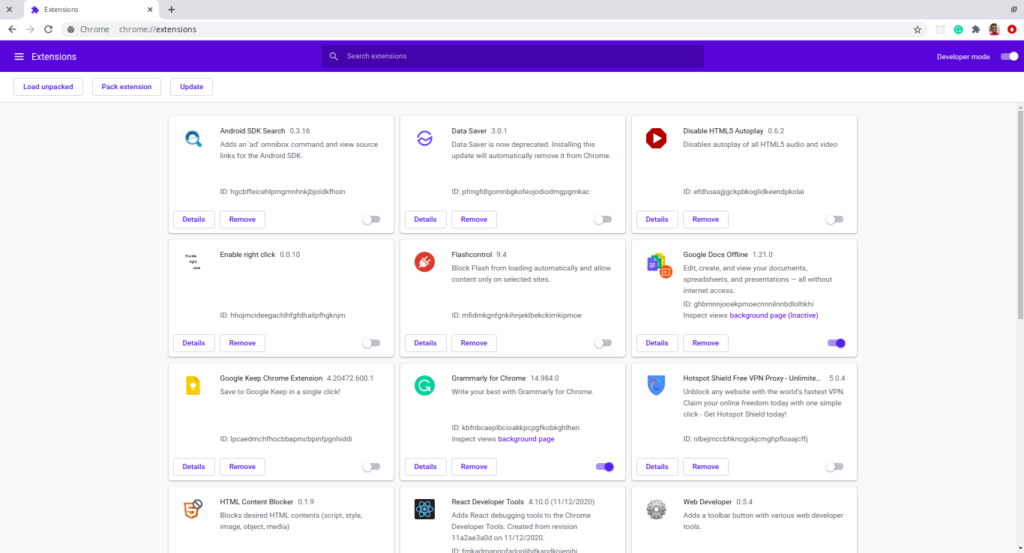Click Pack extension button

[x=126, y=87]
